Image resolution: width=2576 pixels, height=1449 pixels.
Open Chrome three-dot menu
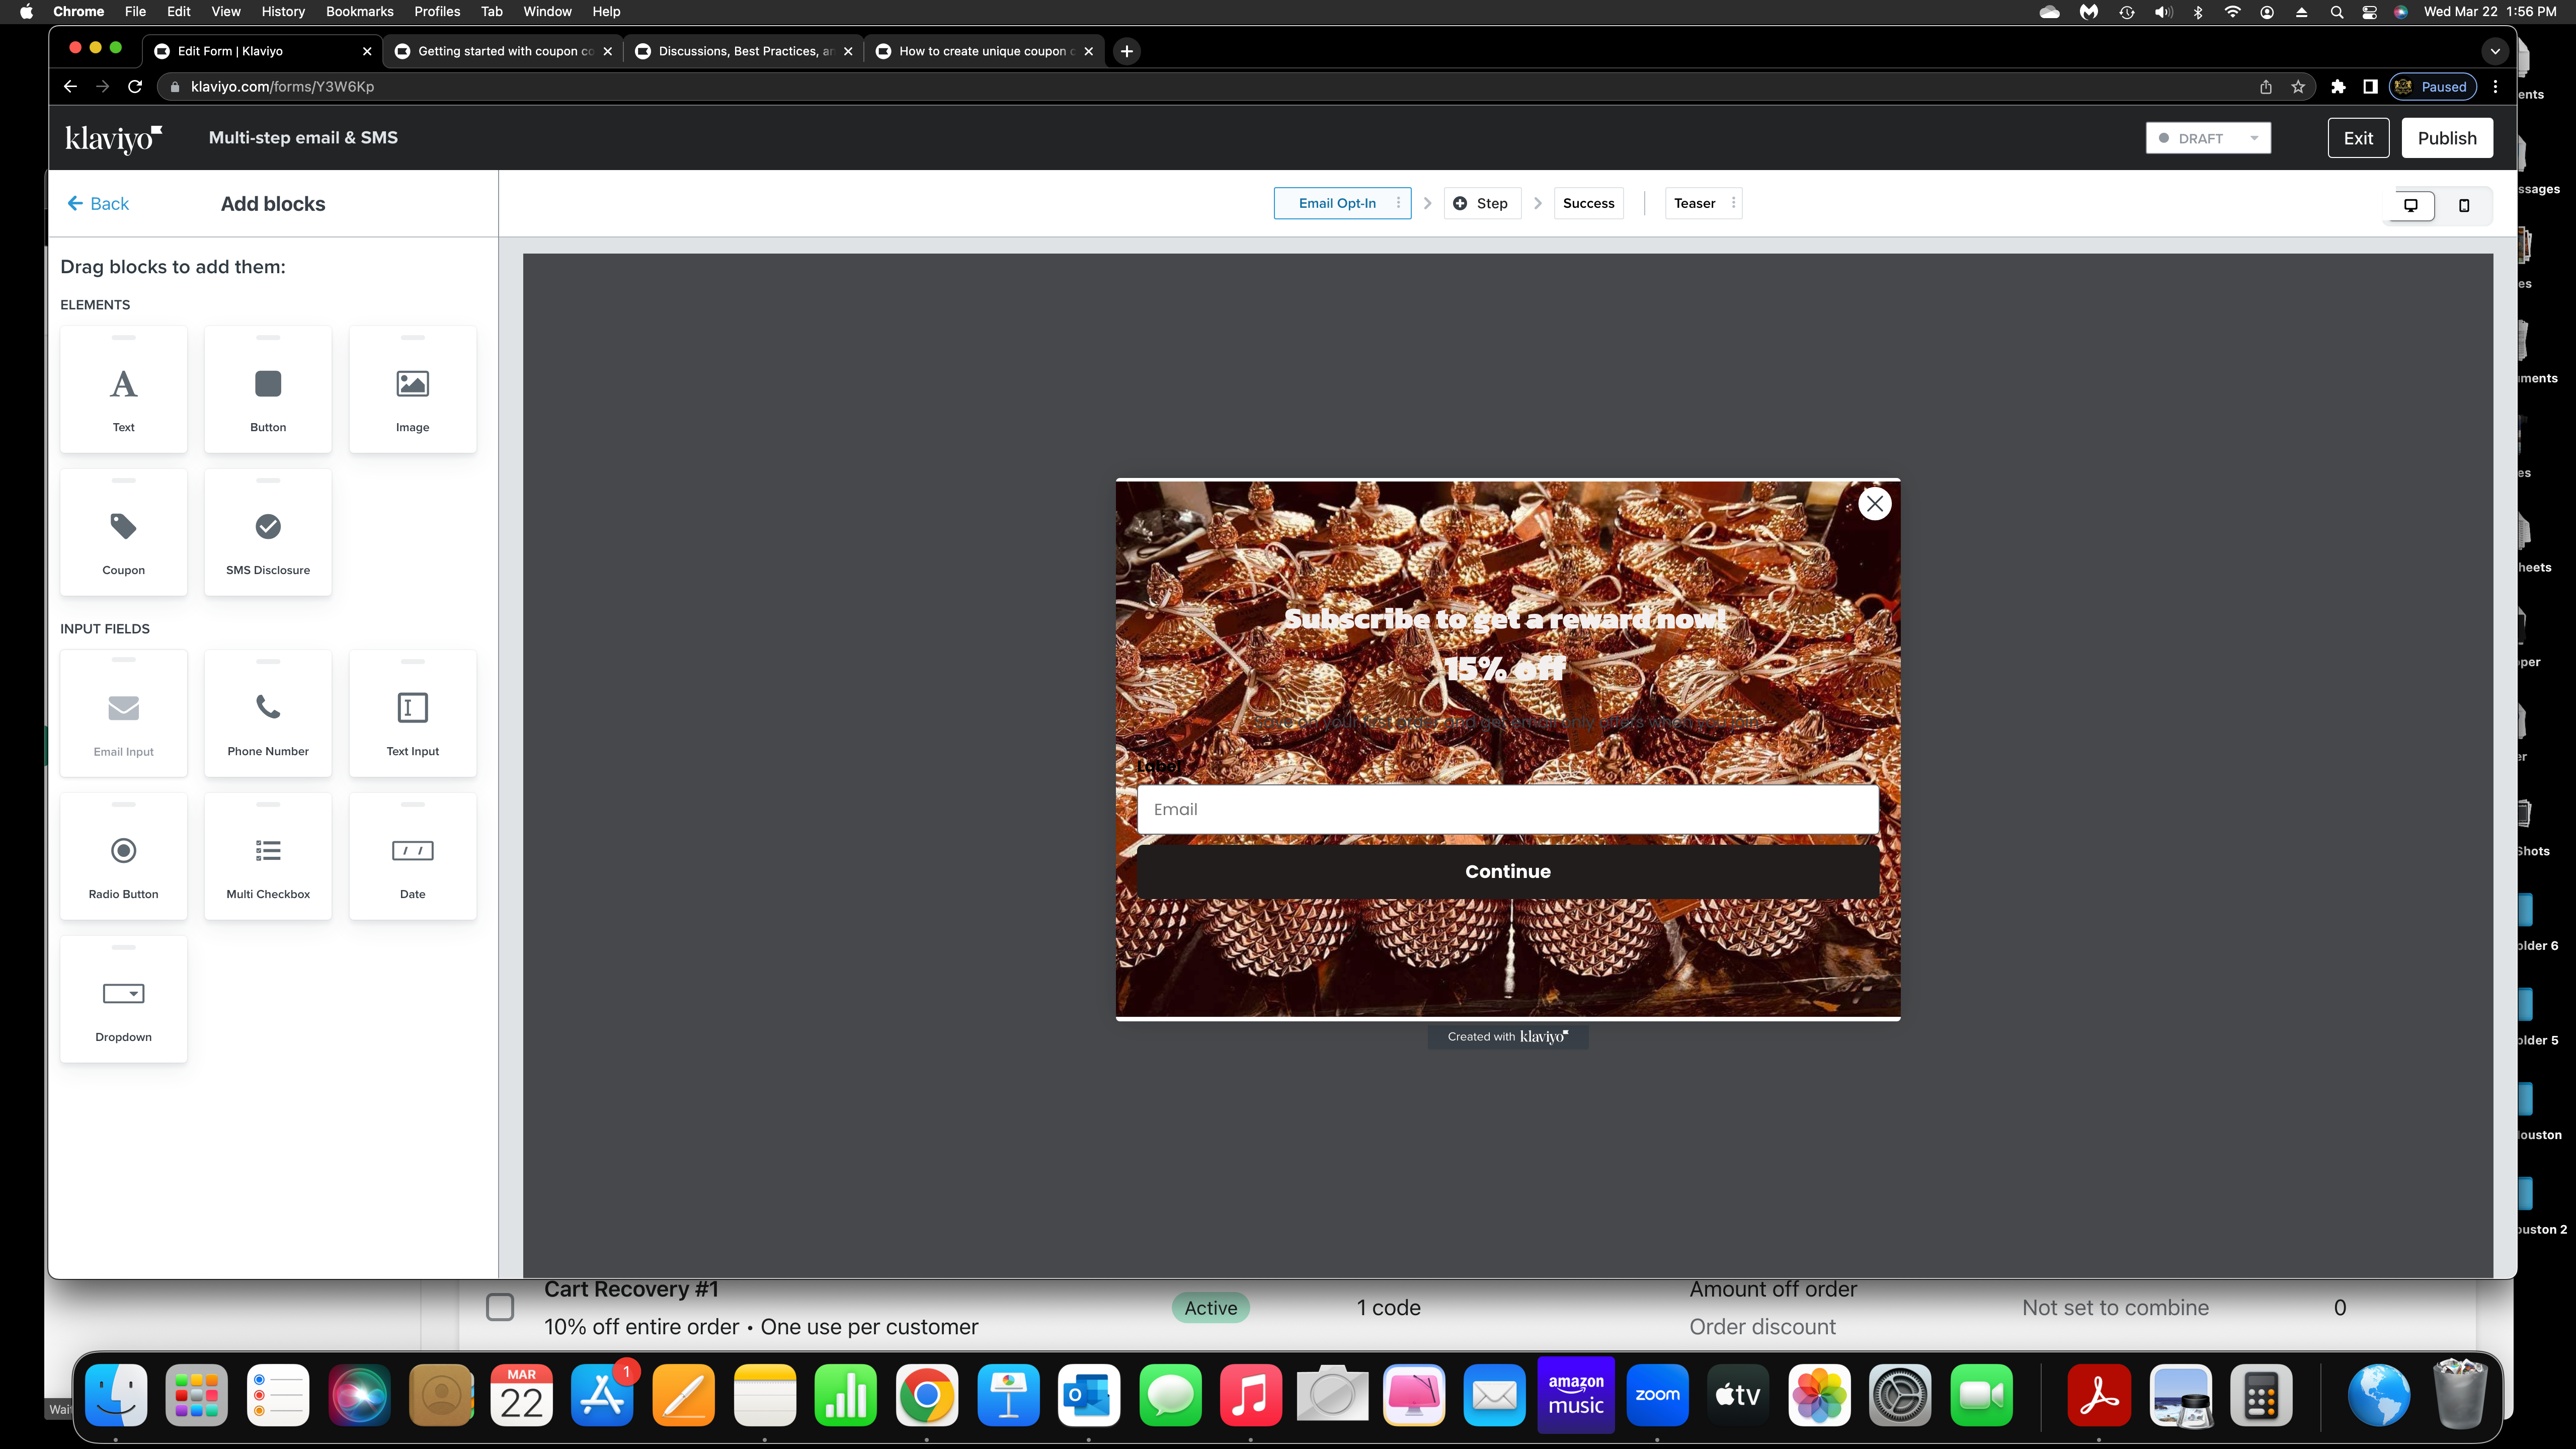(2496, 87)
